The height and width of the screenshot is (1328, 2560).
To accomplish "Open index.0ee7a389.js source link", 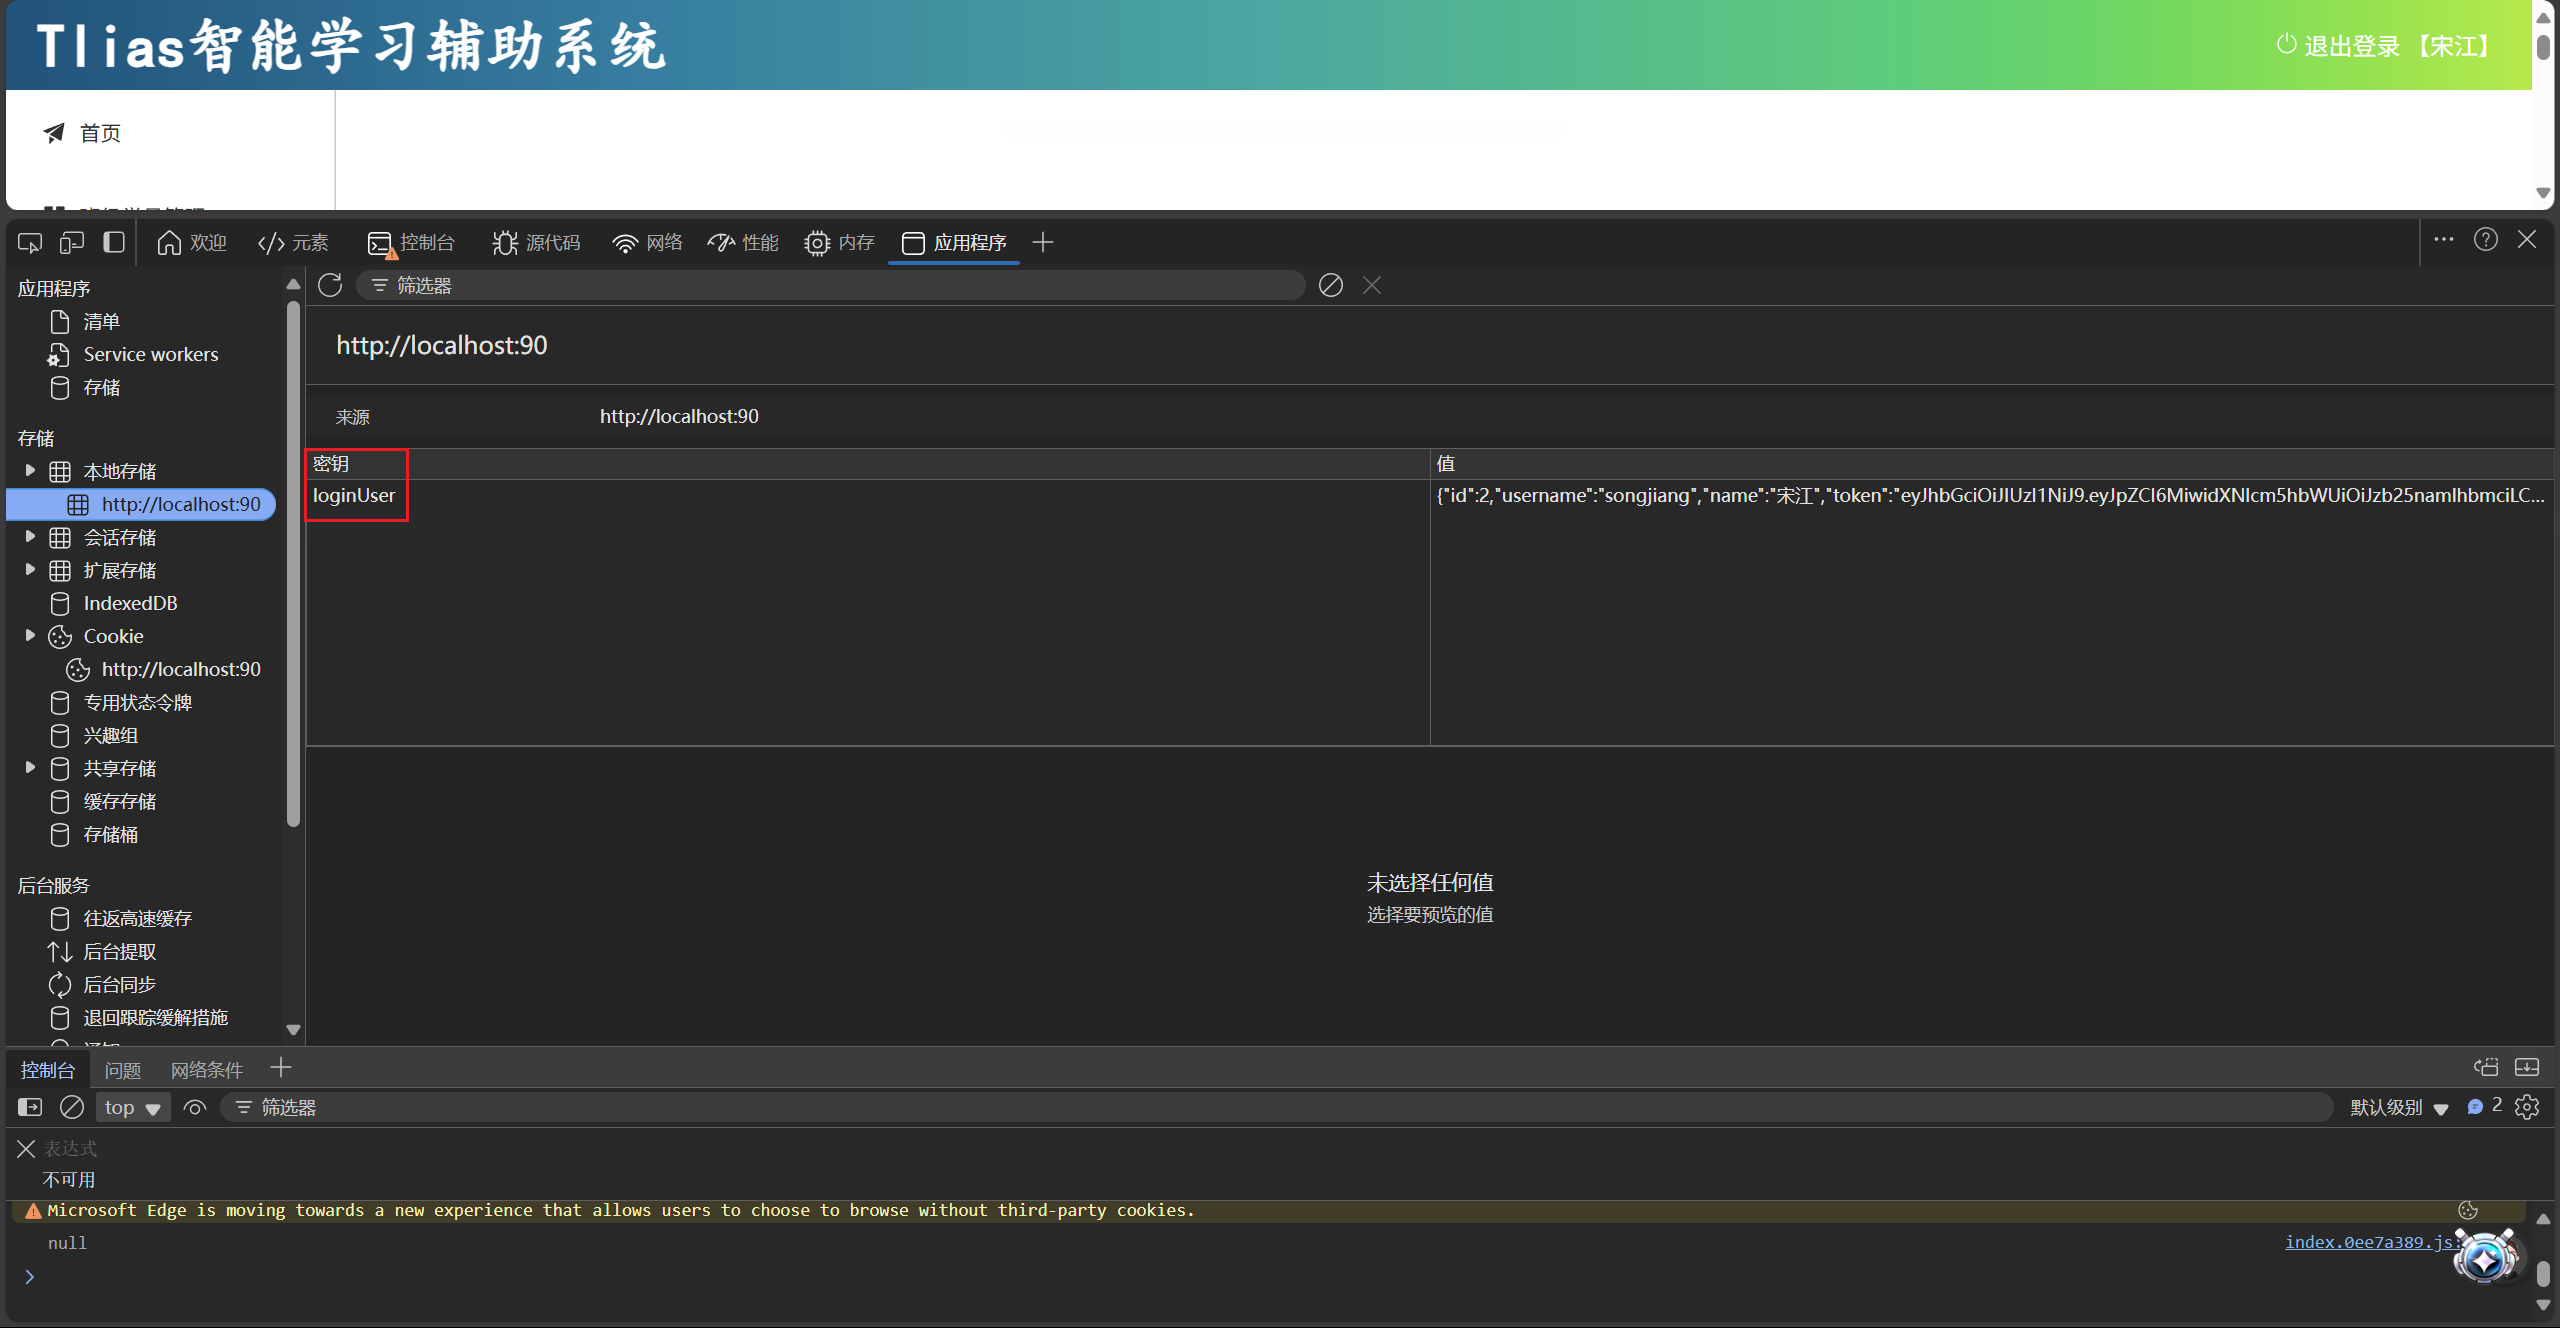I will click(x=2366, y=1242).
